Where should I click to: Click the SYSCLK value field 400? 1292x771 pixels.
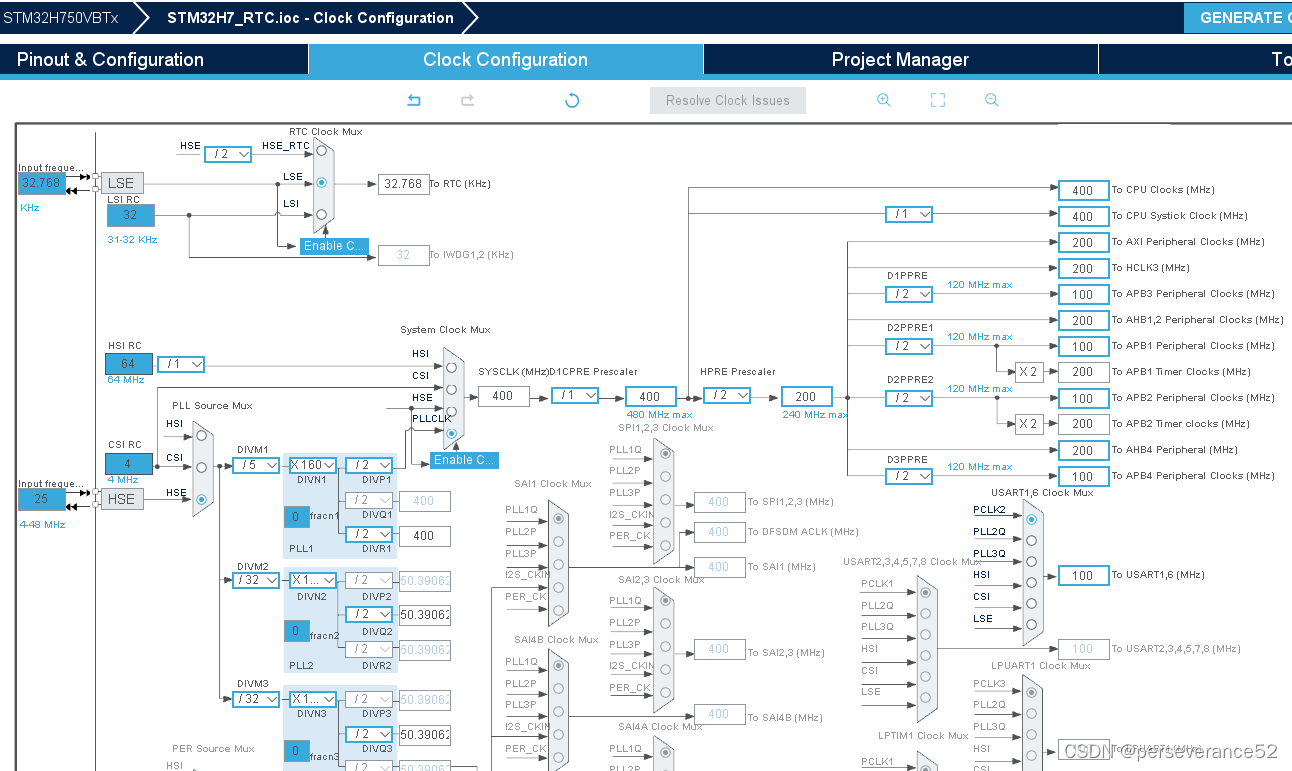[x=503, y=396]
